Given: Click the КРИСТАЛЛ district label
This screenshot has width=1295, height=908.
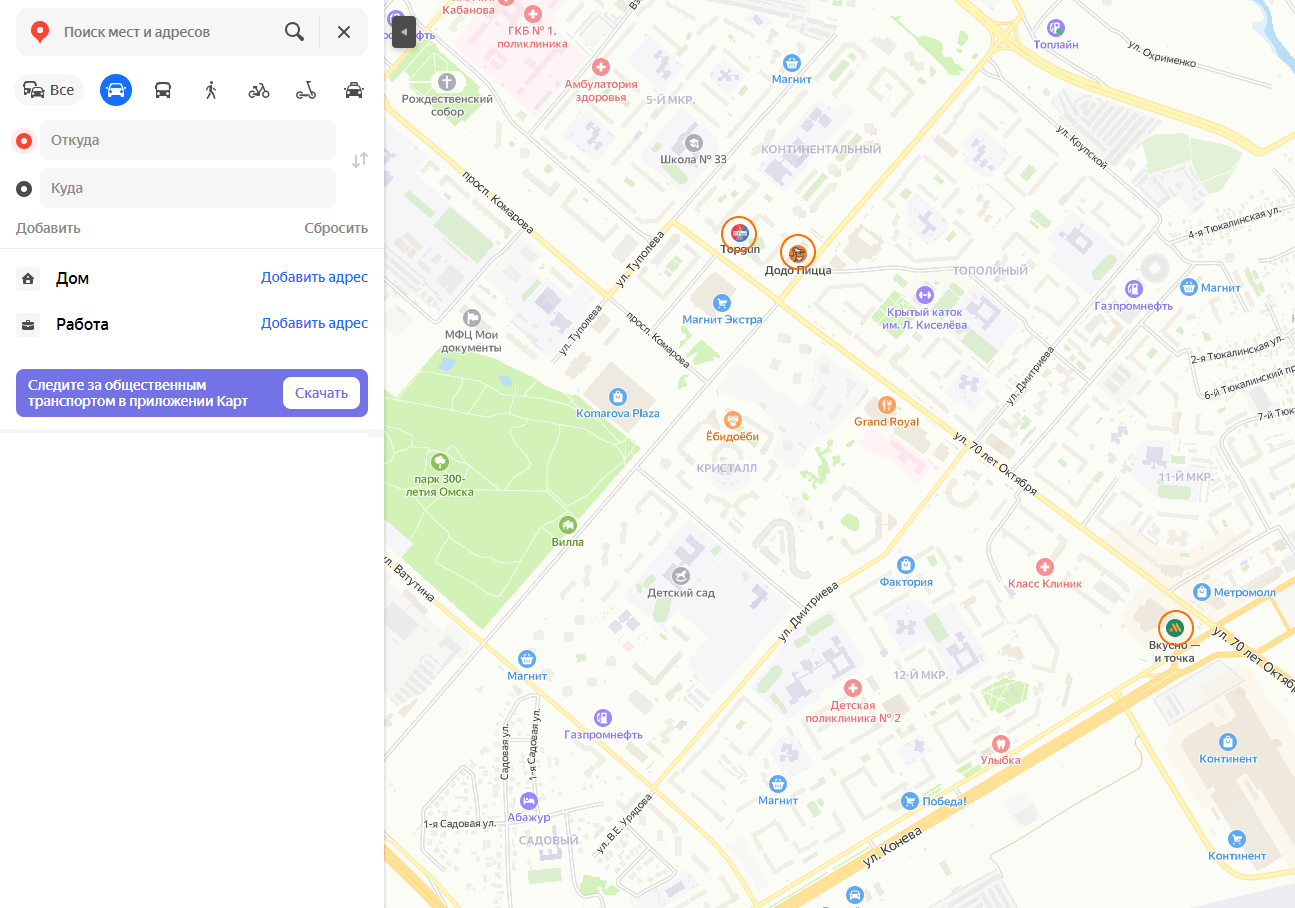Looking at the screenshot, I should pos(726,468).
